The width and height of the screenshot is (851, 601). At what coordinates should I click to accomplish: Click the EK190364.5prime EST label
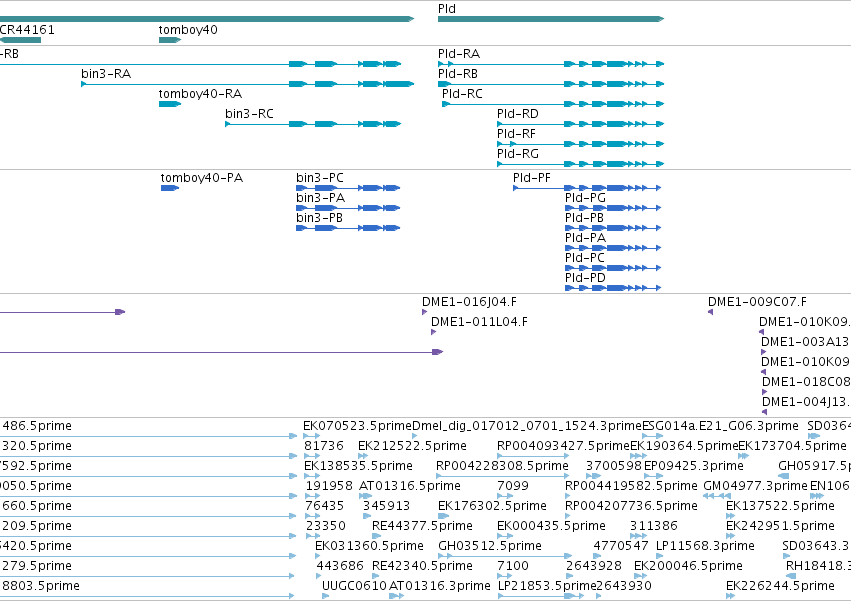pos(684,446)
